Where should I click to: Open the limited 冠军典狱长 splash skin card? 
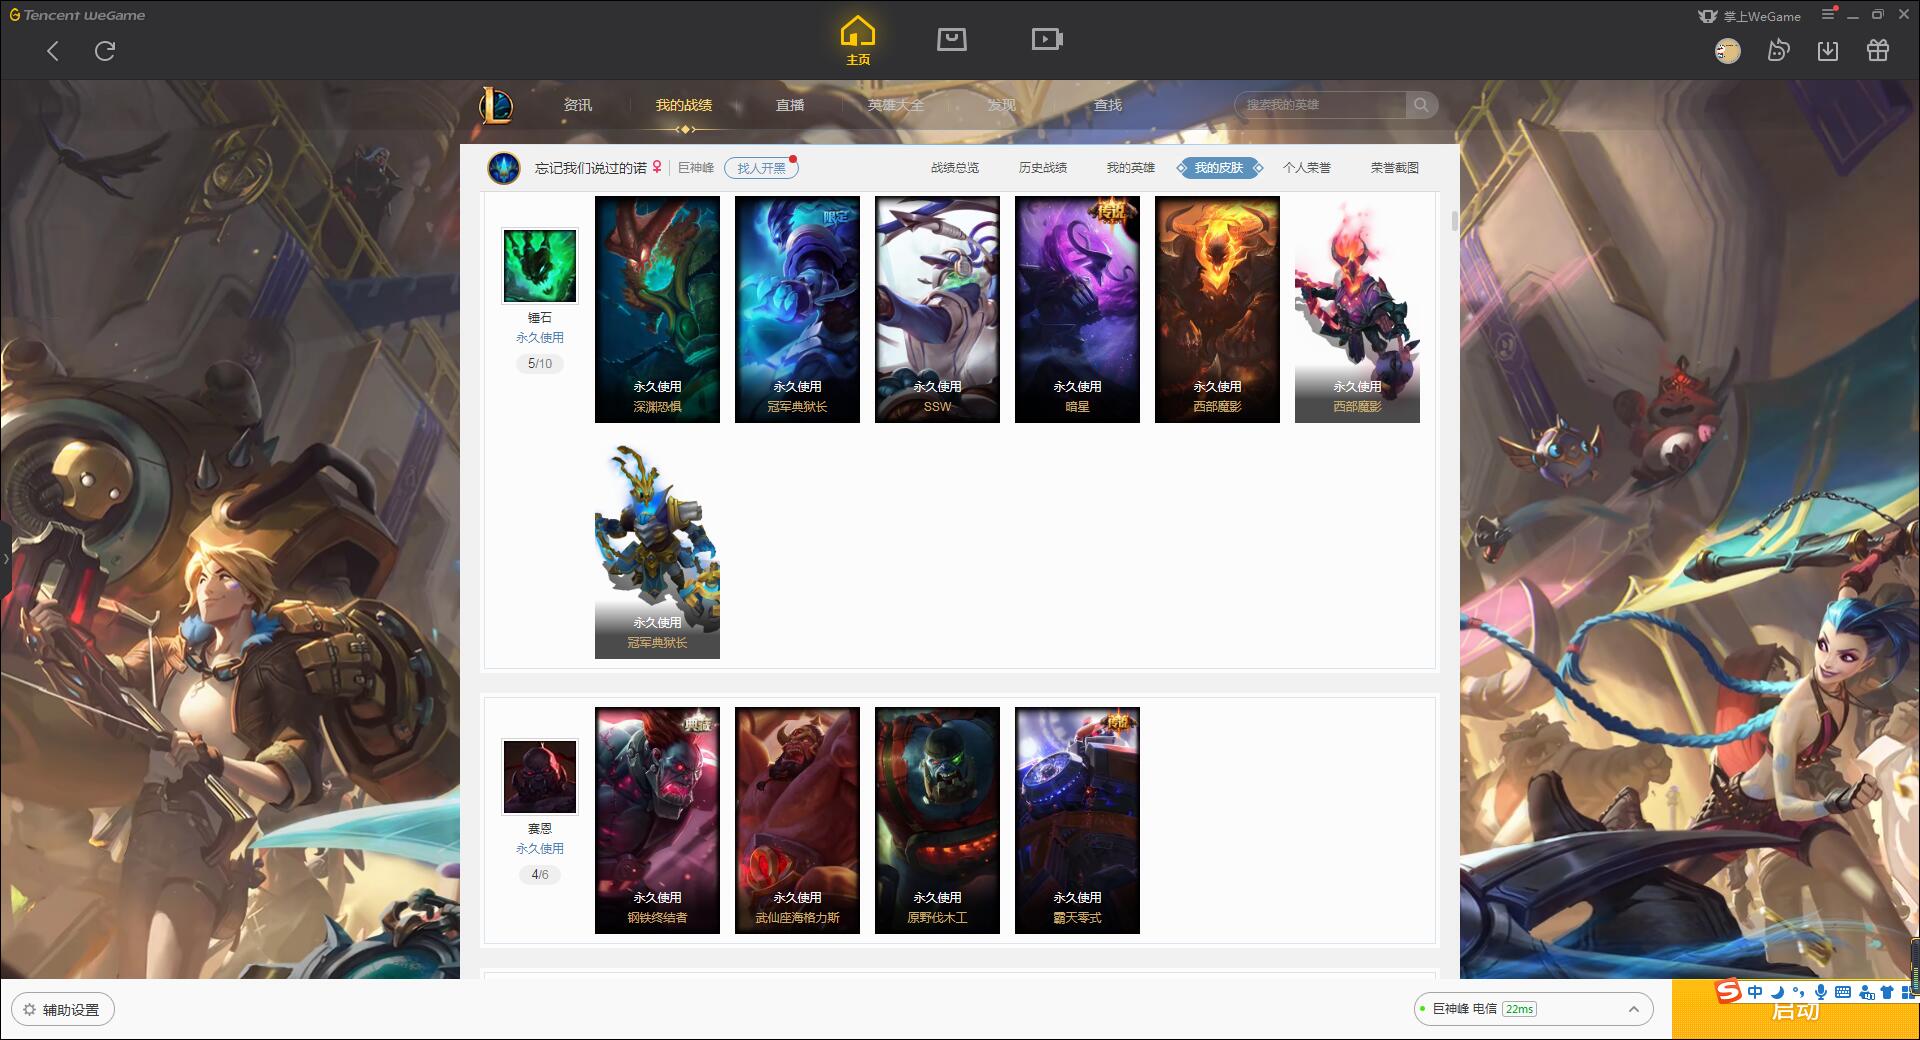pyautogui.click(x=797, y=309)
